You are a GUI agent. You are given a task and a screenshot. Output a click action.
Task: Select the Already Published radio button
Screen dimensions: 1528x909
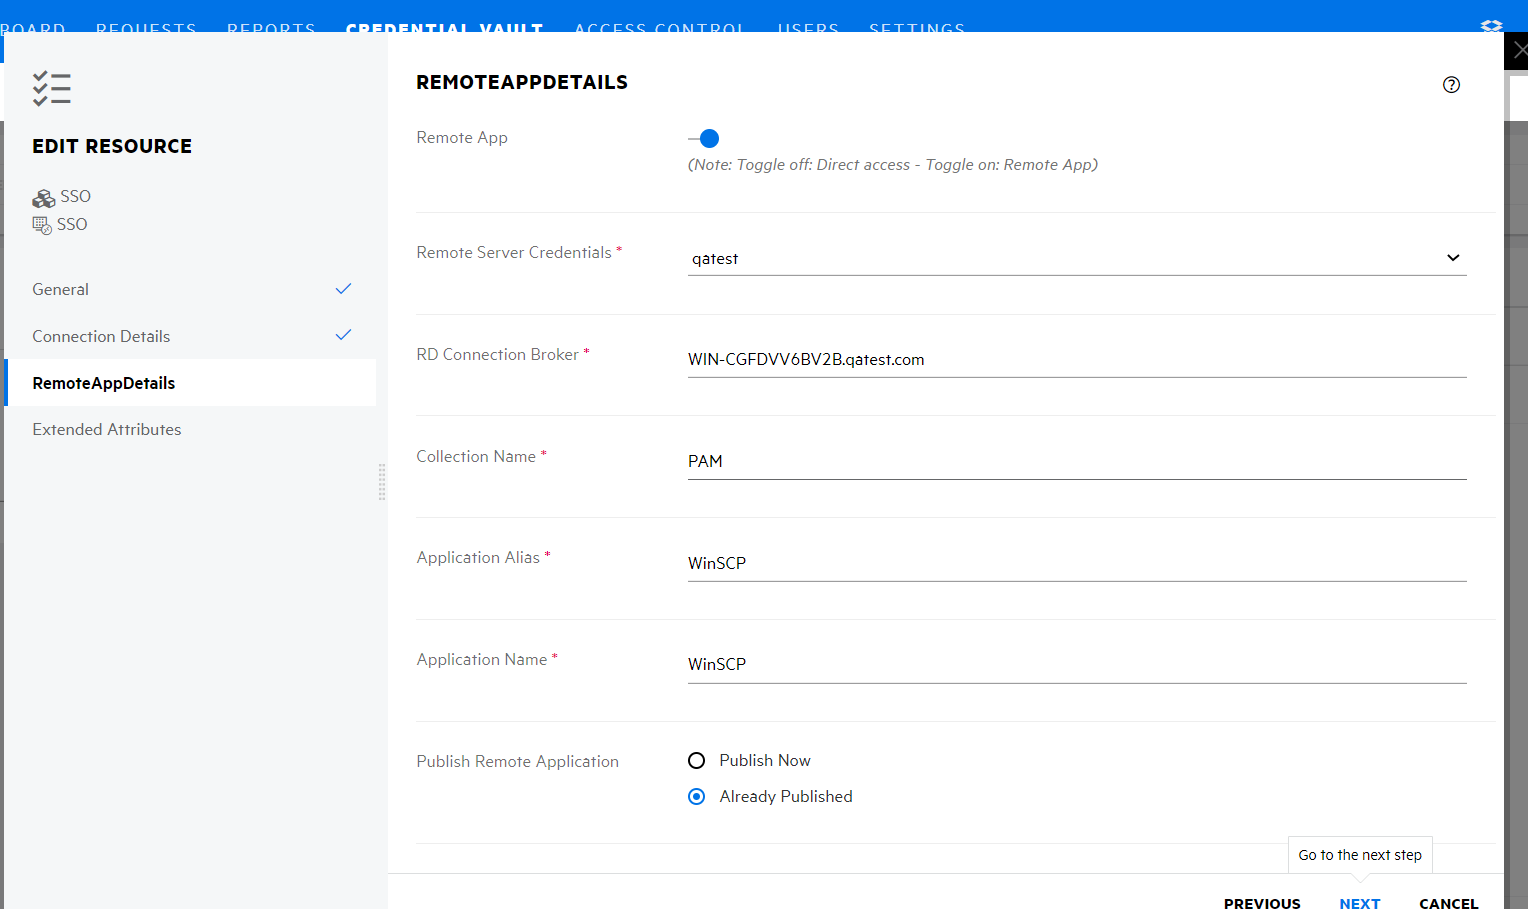pos(696,796)
